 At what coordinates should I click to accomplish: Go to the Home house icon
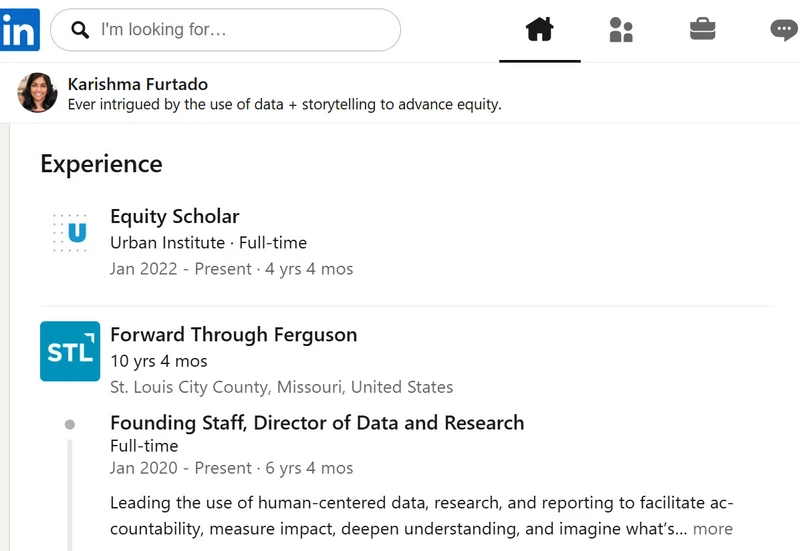point(539,29)
